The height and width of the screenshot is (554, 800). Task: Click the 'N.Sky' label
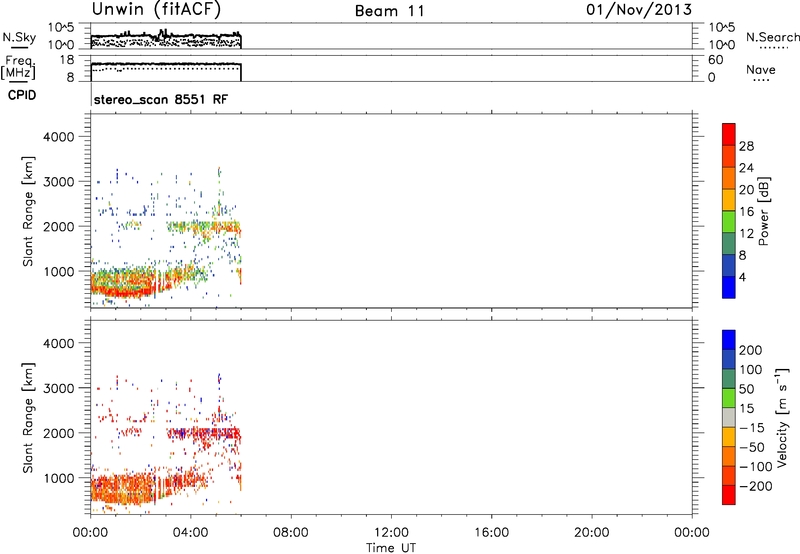coord(19,37)
